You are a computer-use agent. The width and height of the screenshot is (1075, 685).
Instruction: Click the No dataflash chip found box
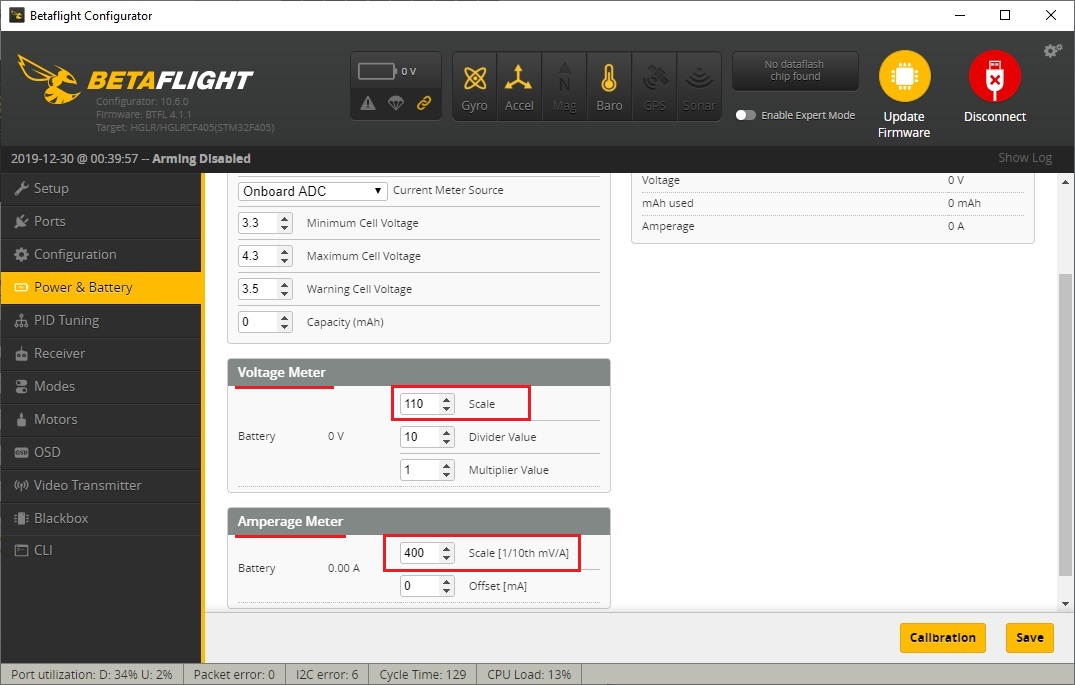[x=795, y=71]
